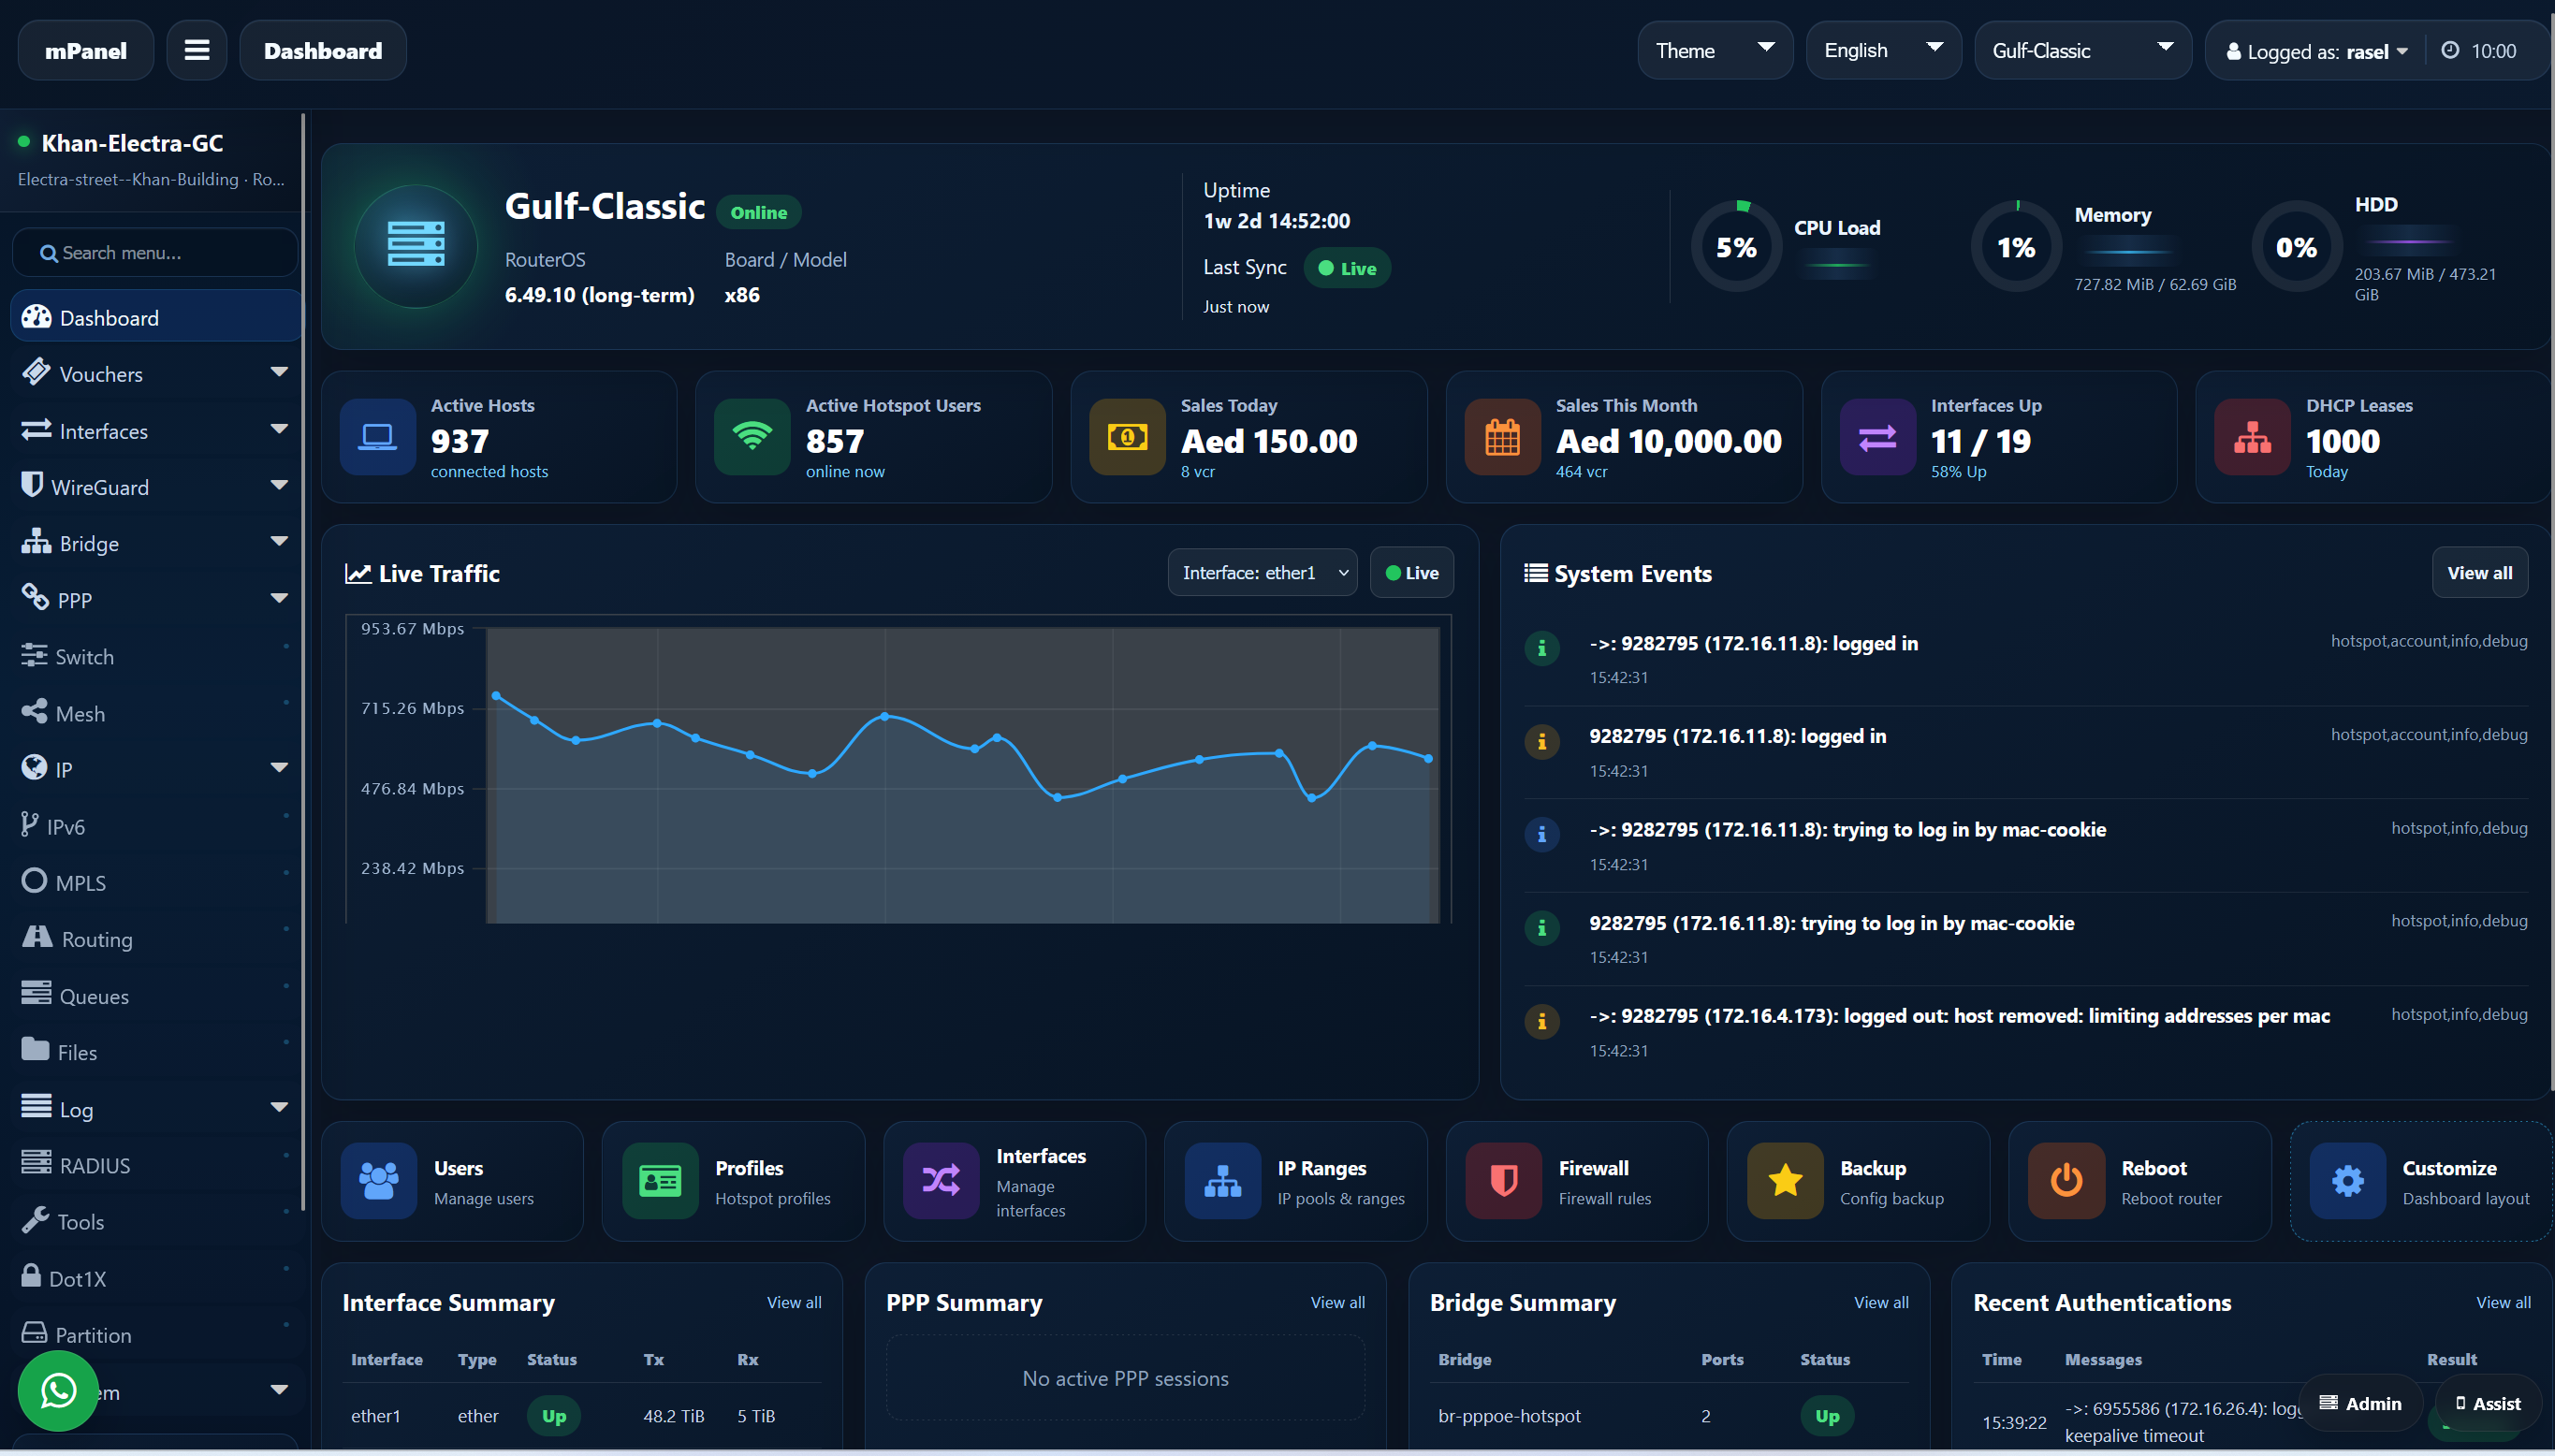This screenshot has height=1456, width=2555.
Task: Click View all in Recent Authentications
Action: pyautogui.click(x=2503, y=1302)
